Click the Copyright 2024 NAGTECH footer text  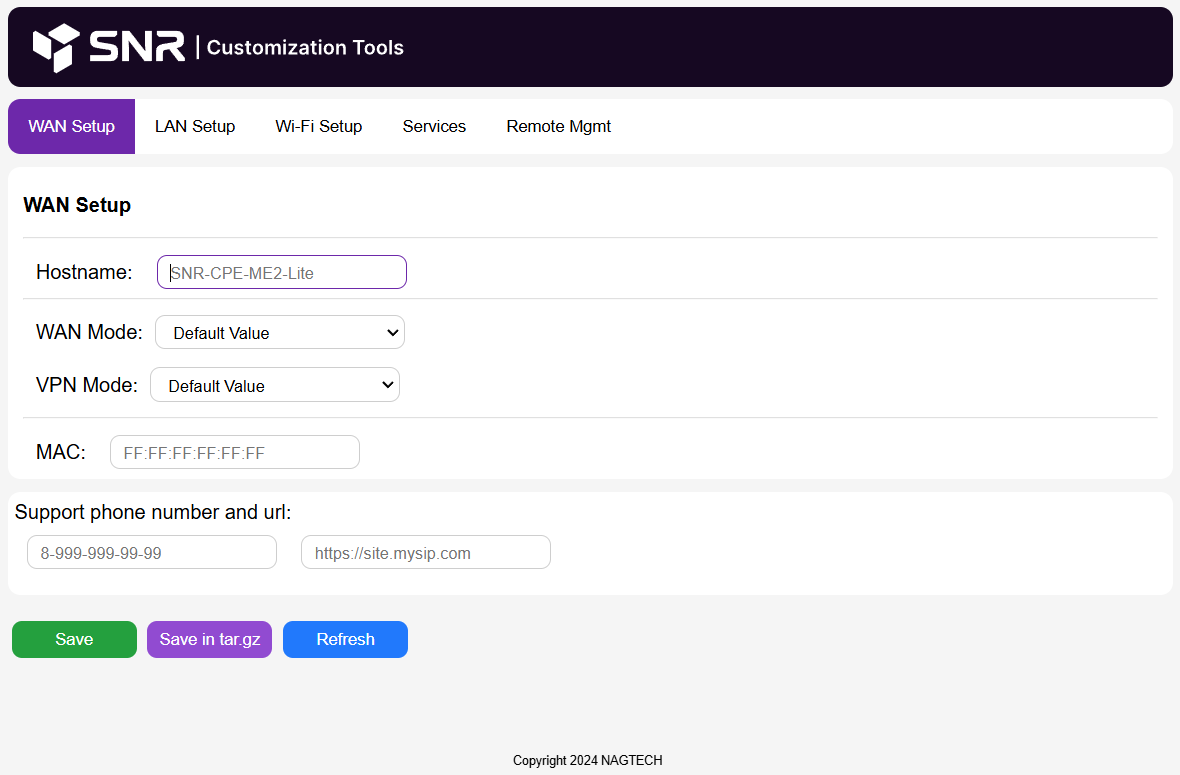588,761
